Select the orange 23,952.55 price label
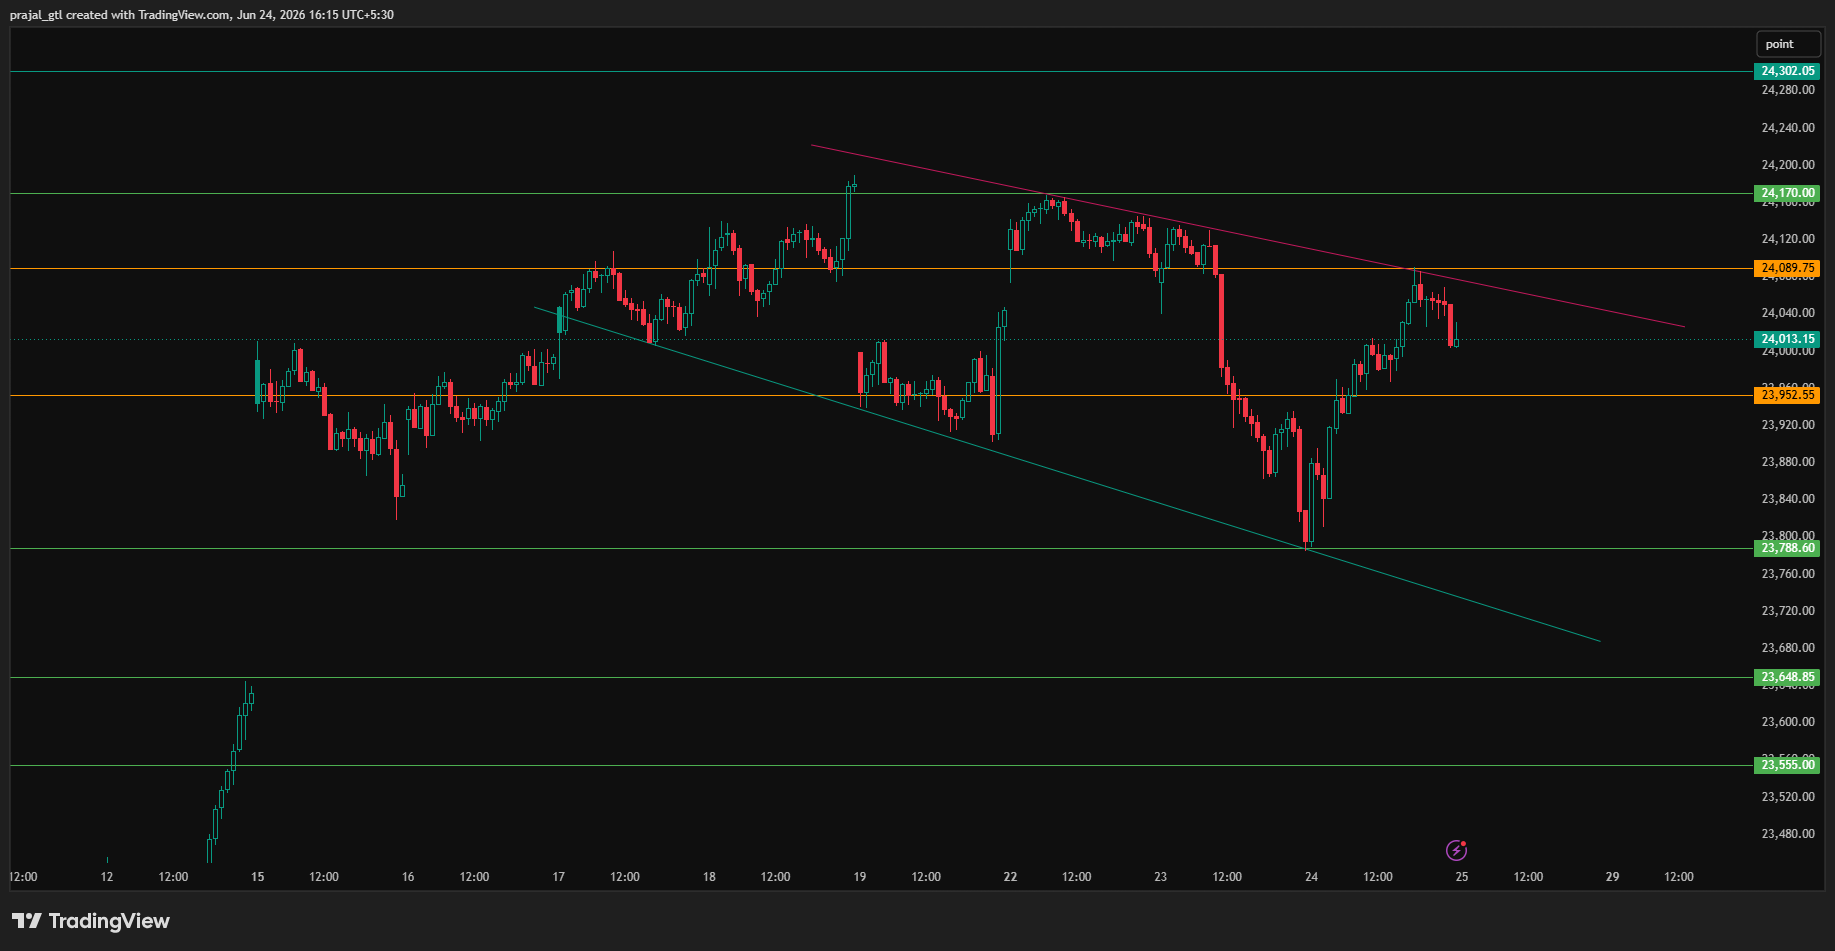1835x951 pixels. point(1787,395)
